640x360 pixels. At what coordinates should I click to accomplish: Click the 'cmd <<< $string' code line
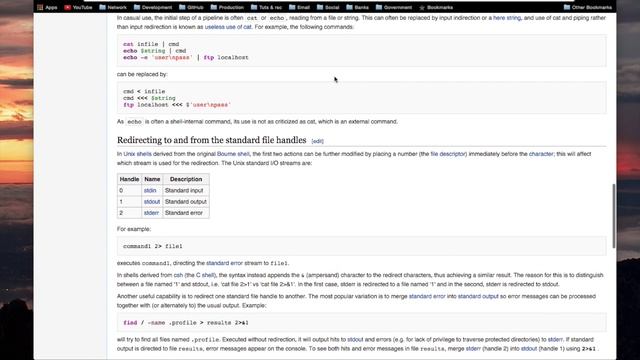(x=149, y=98)
